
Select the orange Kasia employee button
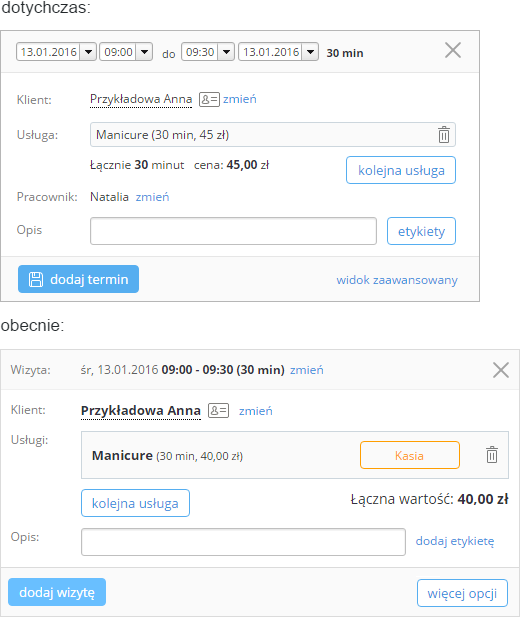410,455
